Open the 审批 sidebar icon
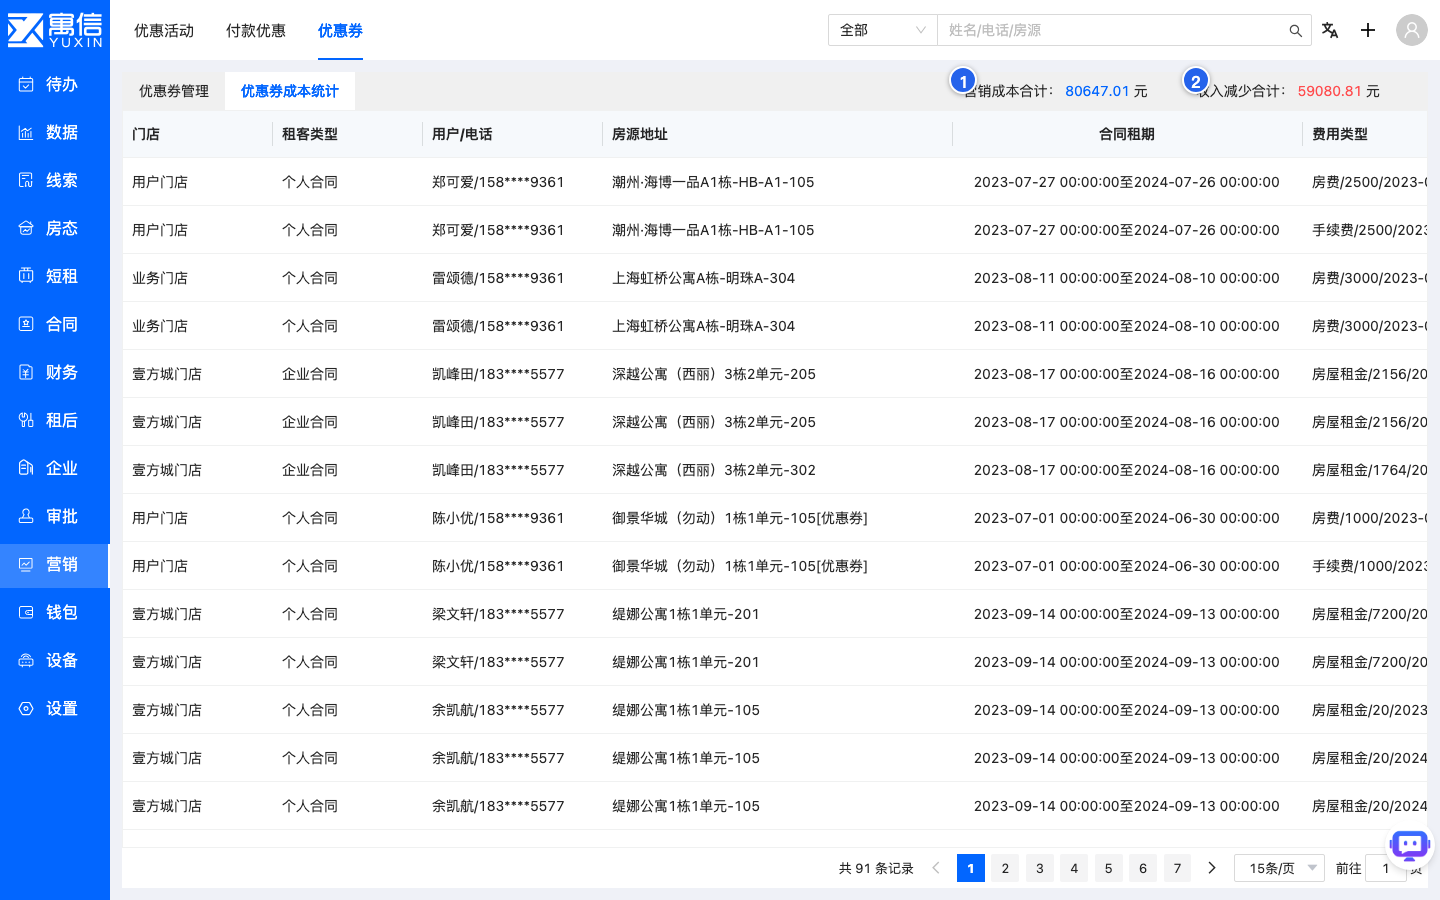Viewport: 1440px width, 900px height. (x=26, y=516)
